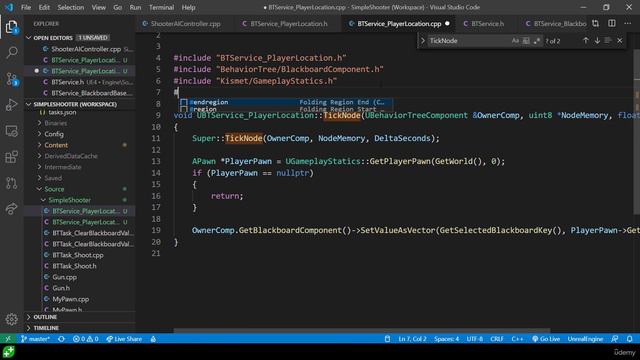The width and height of the screenshot is (640, 360).
Task: Open the Terminal menu
Action: click(x=161, y=7)
